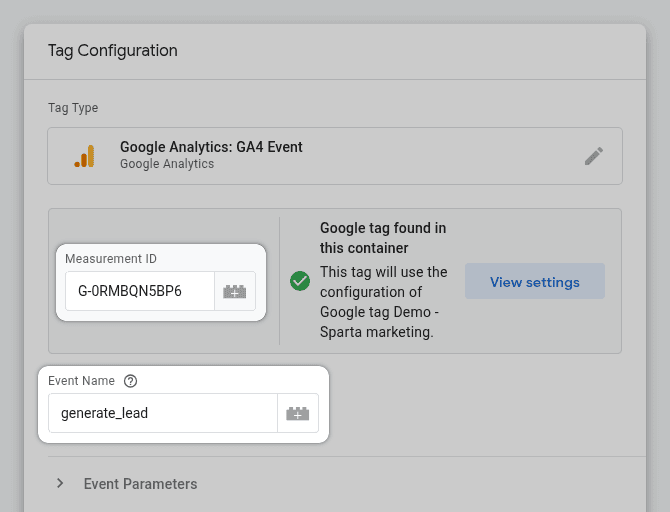The image size is (670, 512).
Task: Expand the Event Parameters section
Action: [x=60, y=483]
